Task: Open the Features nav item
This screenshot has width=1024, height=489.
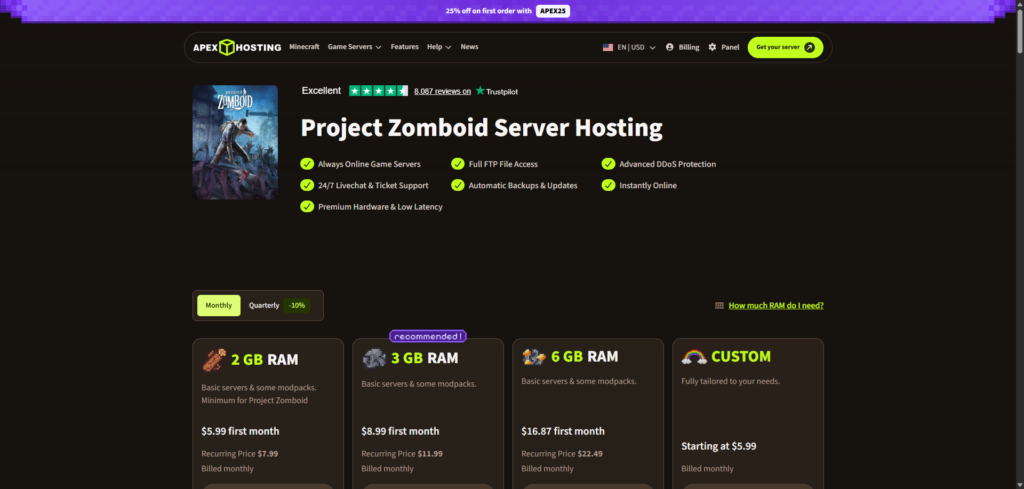Action: (x=405, y=47)
